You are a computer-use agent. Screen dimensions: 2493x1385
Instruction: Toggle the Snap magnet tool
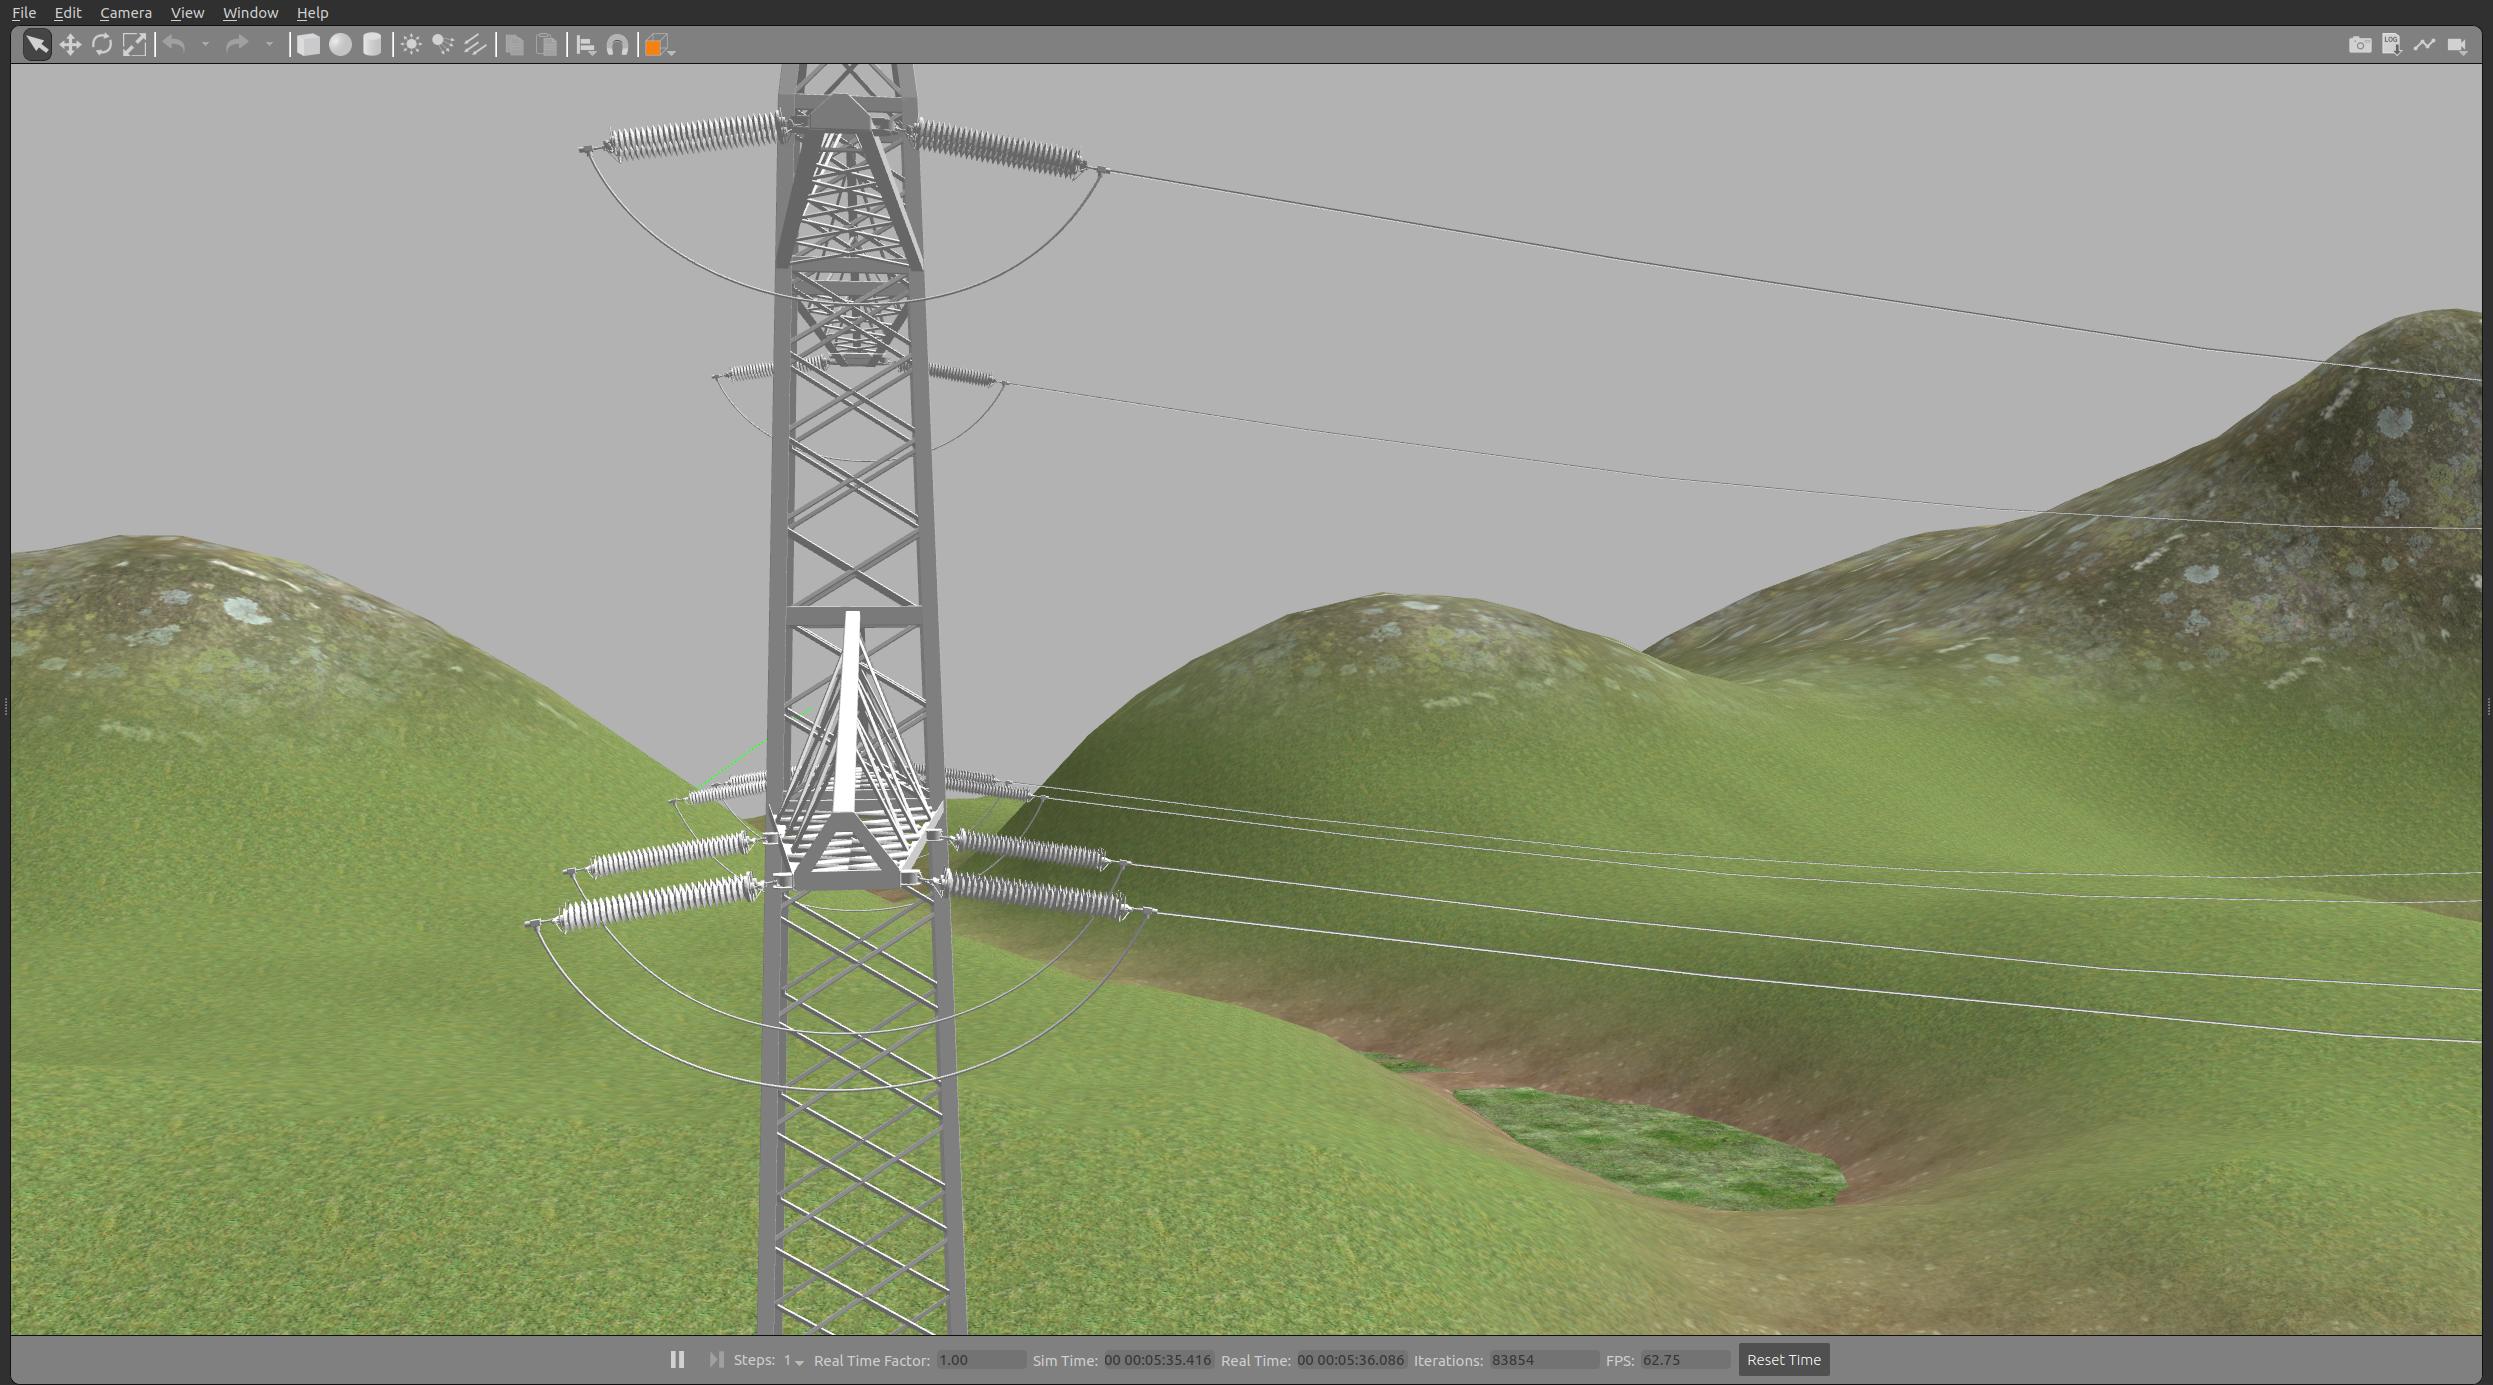(x=618, y=45)
